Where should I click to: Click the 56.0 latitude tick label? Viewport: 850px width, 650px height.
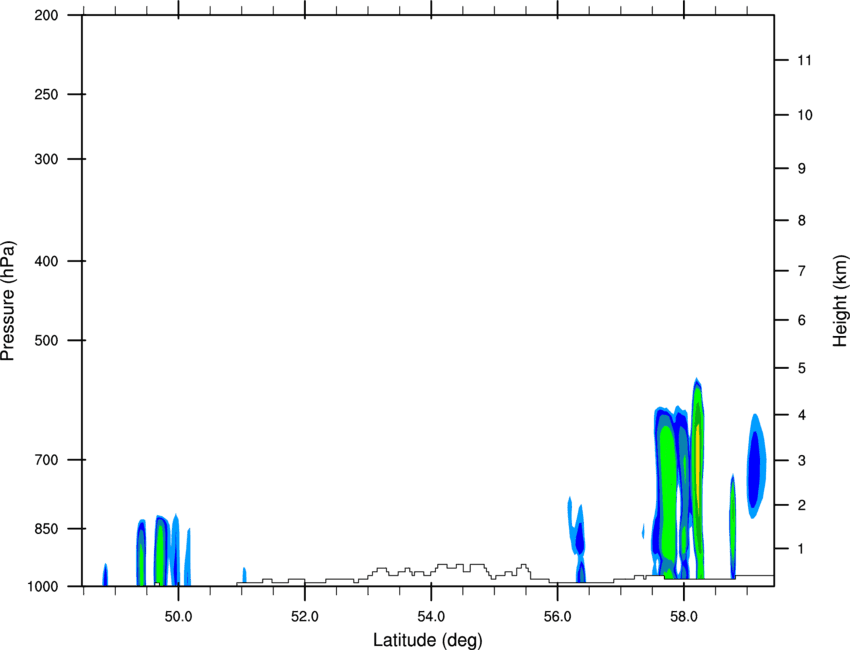point(557,617)
